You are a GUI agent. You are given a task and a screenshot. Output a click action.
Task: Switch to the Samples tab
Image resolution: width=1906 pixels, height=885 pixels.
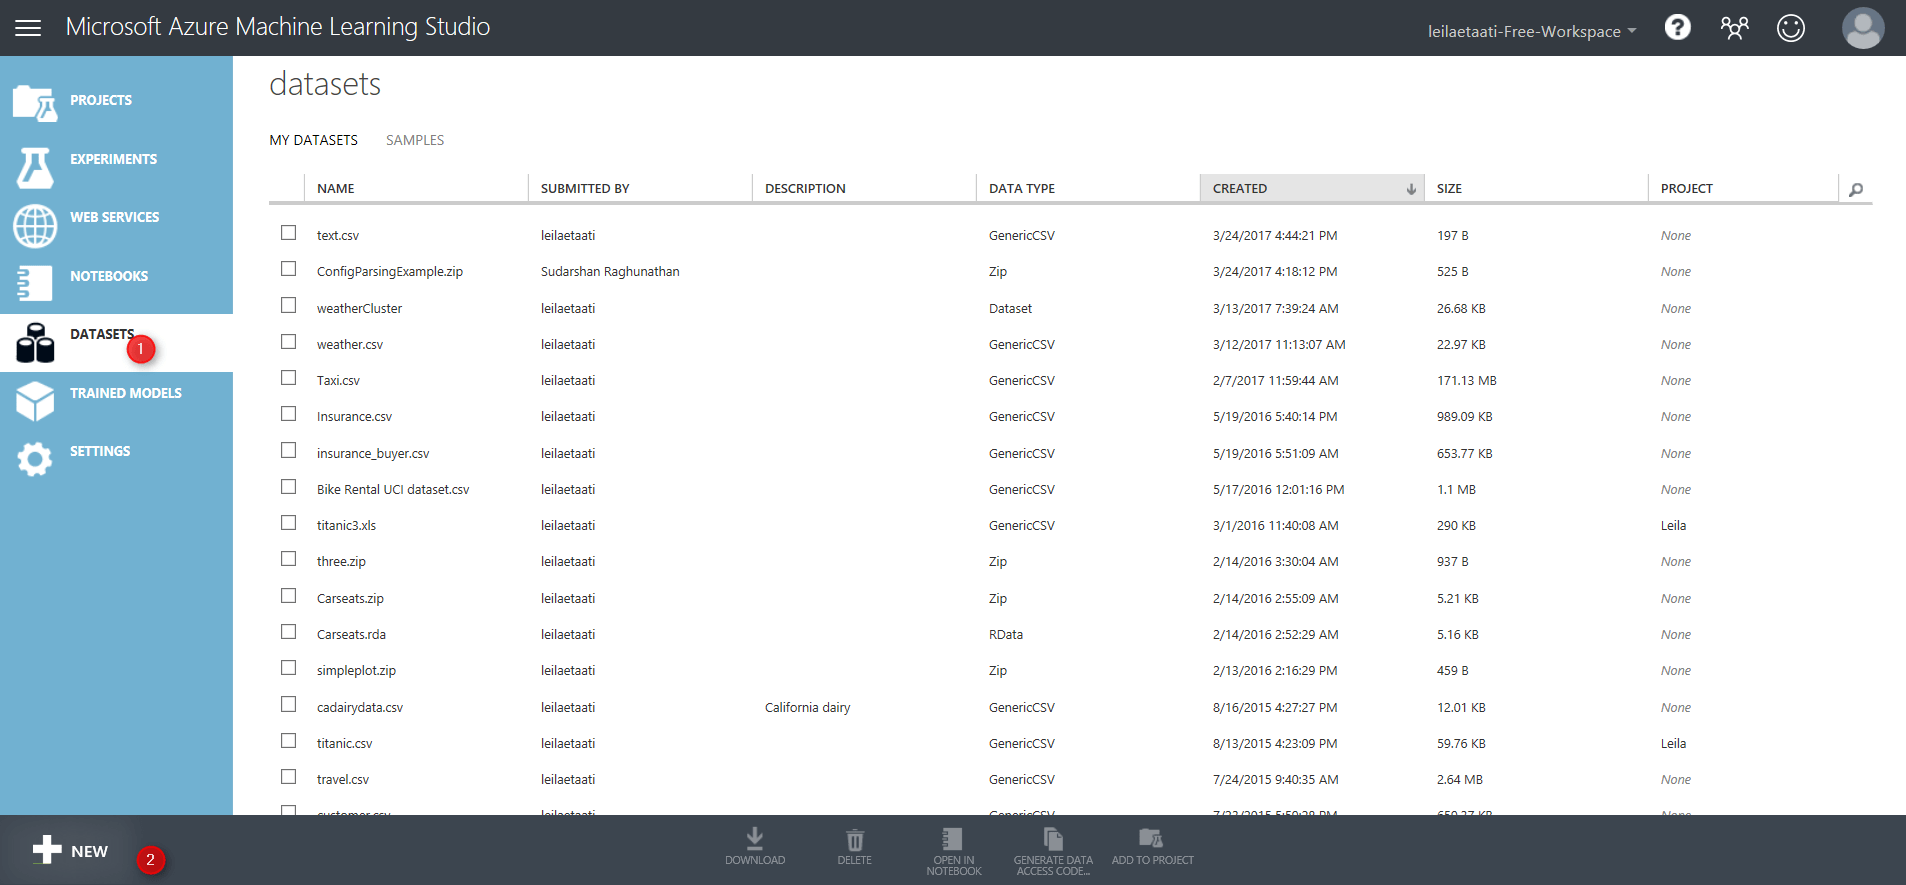click(x=415, y=140)
